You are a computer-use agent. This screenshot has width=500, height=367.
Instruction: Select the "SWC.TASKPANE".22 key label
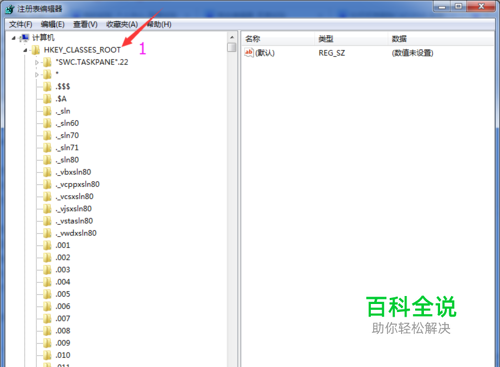point(92,62)
